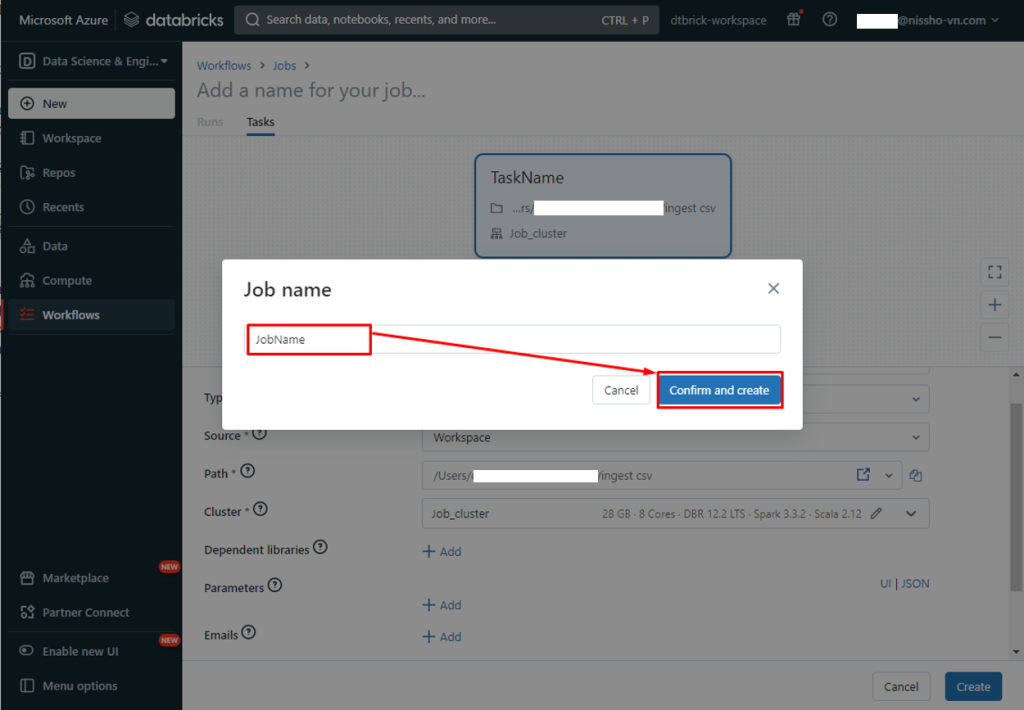
Task: Click Confirm and create button
Action: 719,390
